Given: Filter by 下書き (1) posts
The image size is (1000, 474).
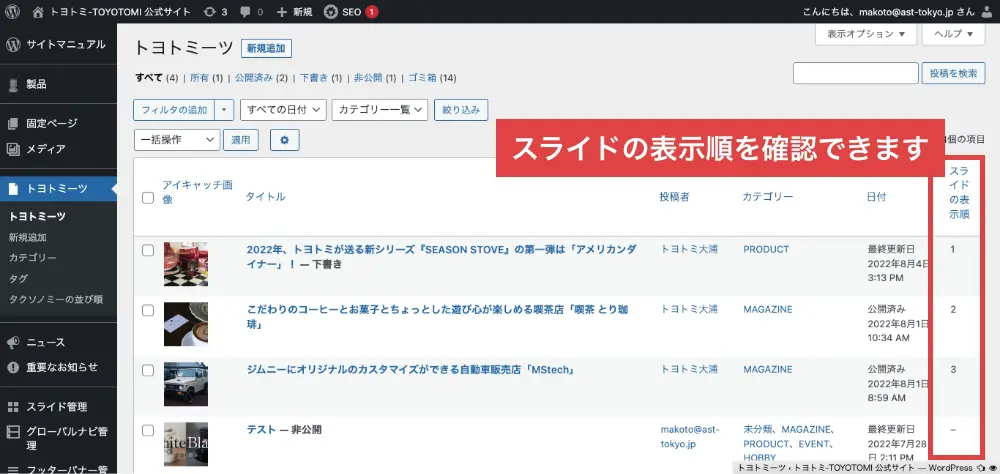Looking at the screenshot, I should (x=321, y=78).
